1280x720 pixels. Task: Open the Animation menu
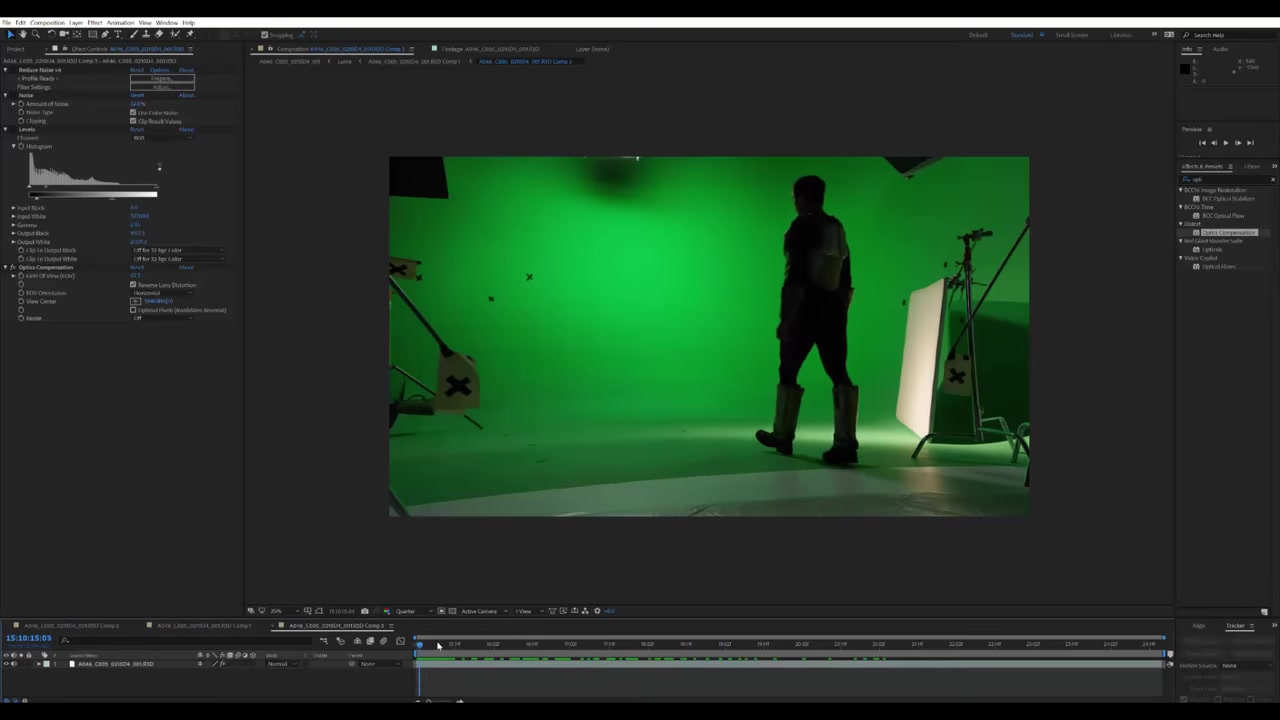[x=120, y=22]
